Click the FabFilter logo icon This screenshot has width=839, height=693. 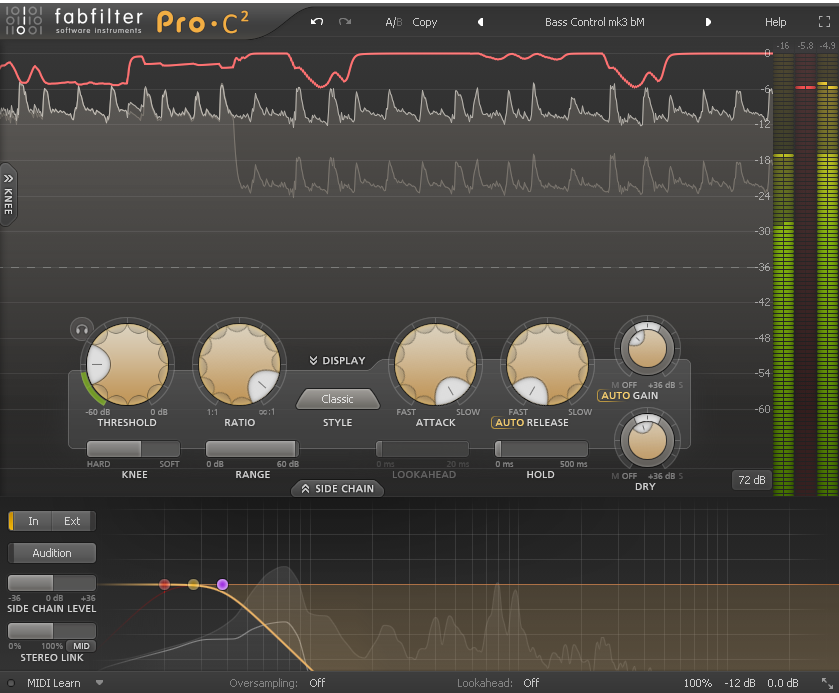(25, 21)
